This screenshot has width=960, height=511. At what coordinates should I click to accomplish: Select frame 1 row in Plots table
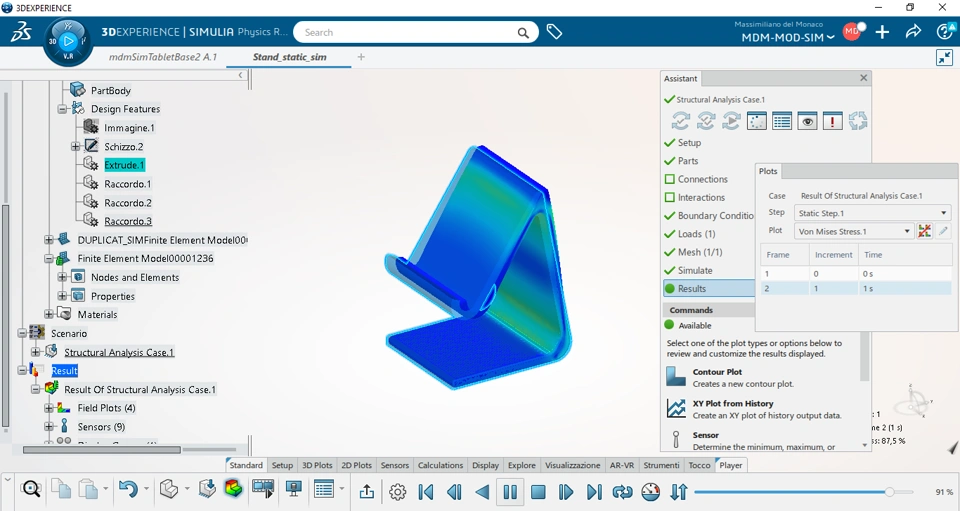pos(856,274)
